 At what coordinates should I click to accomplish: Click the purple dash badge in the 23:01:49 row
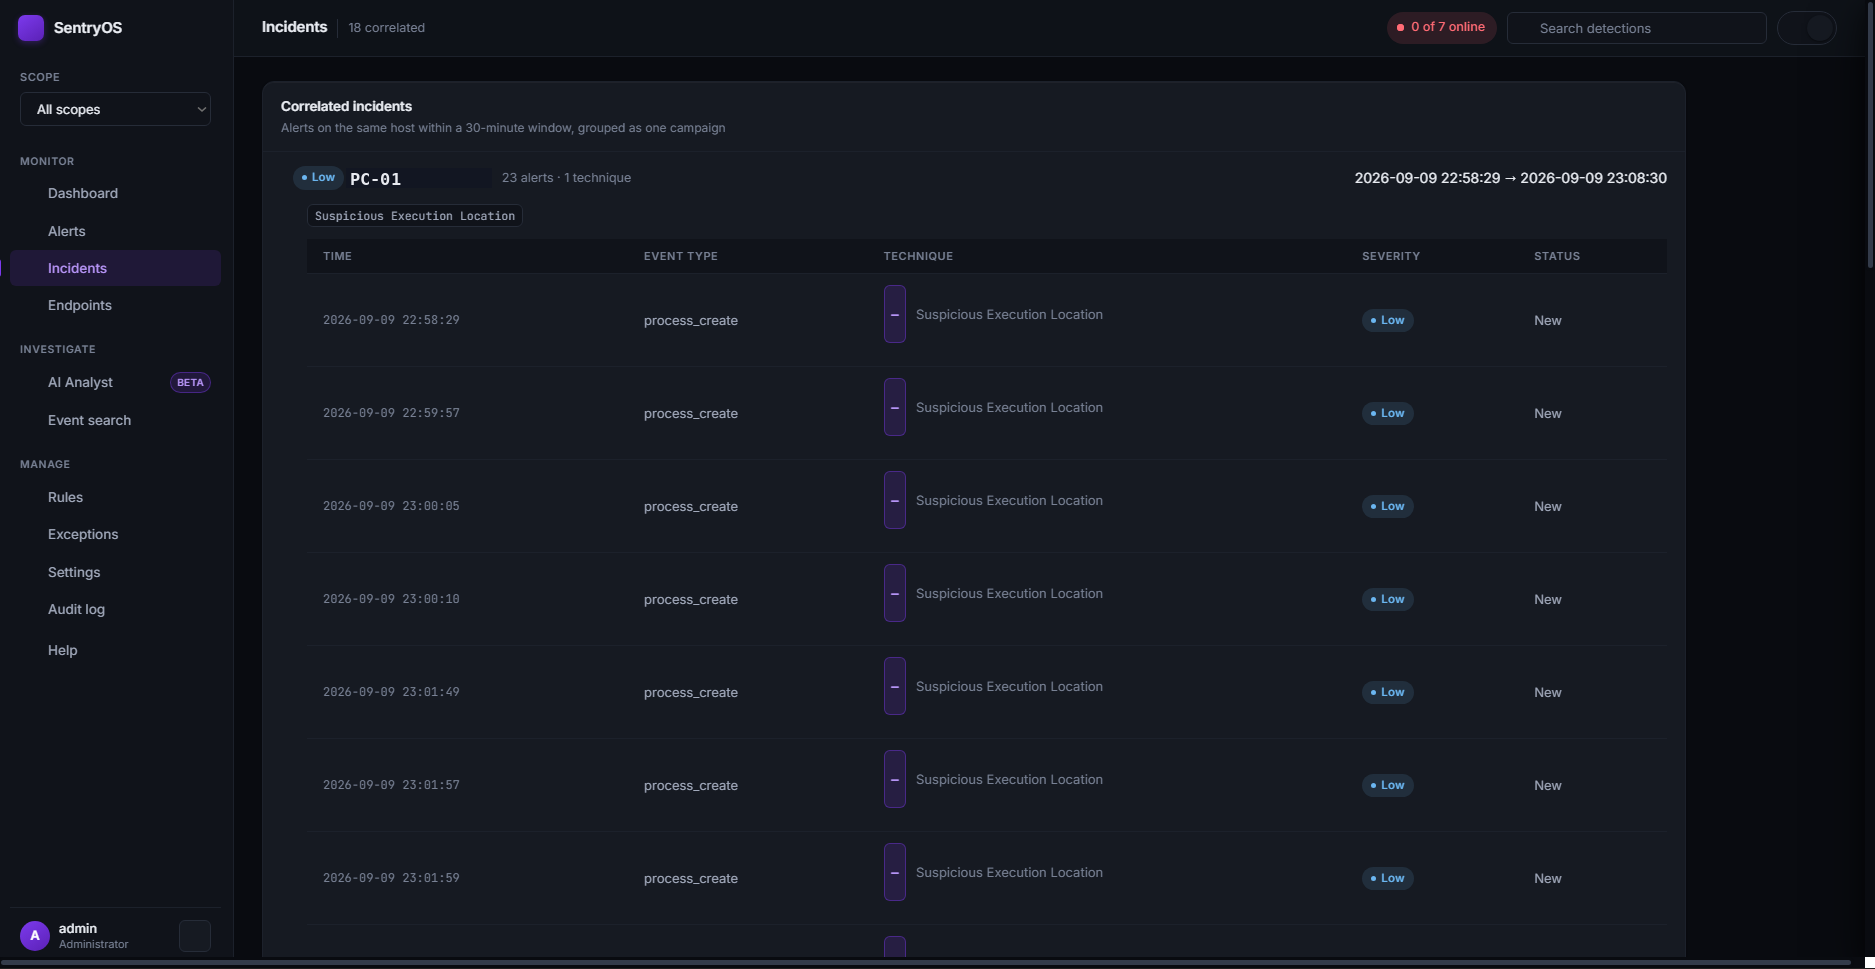895,686
